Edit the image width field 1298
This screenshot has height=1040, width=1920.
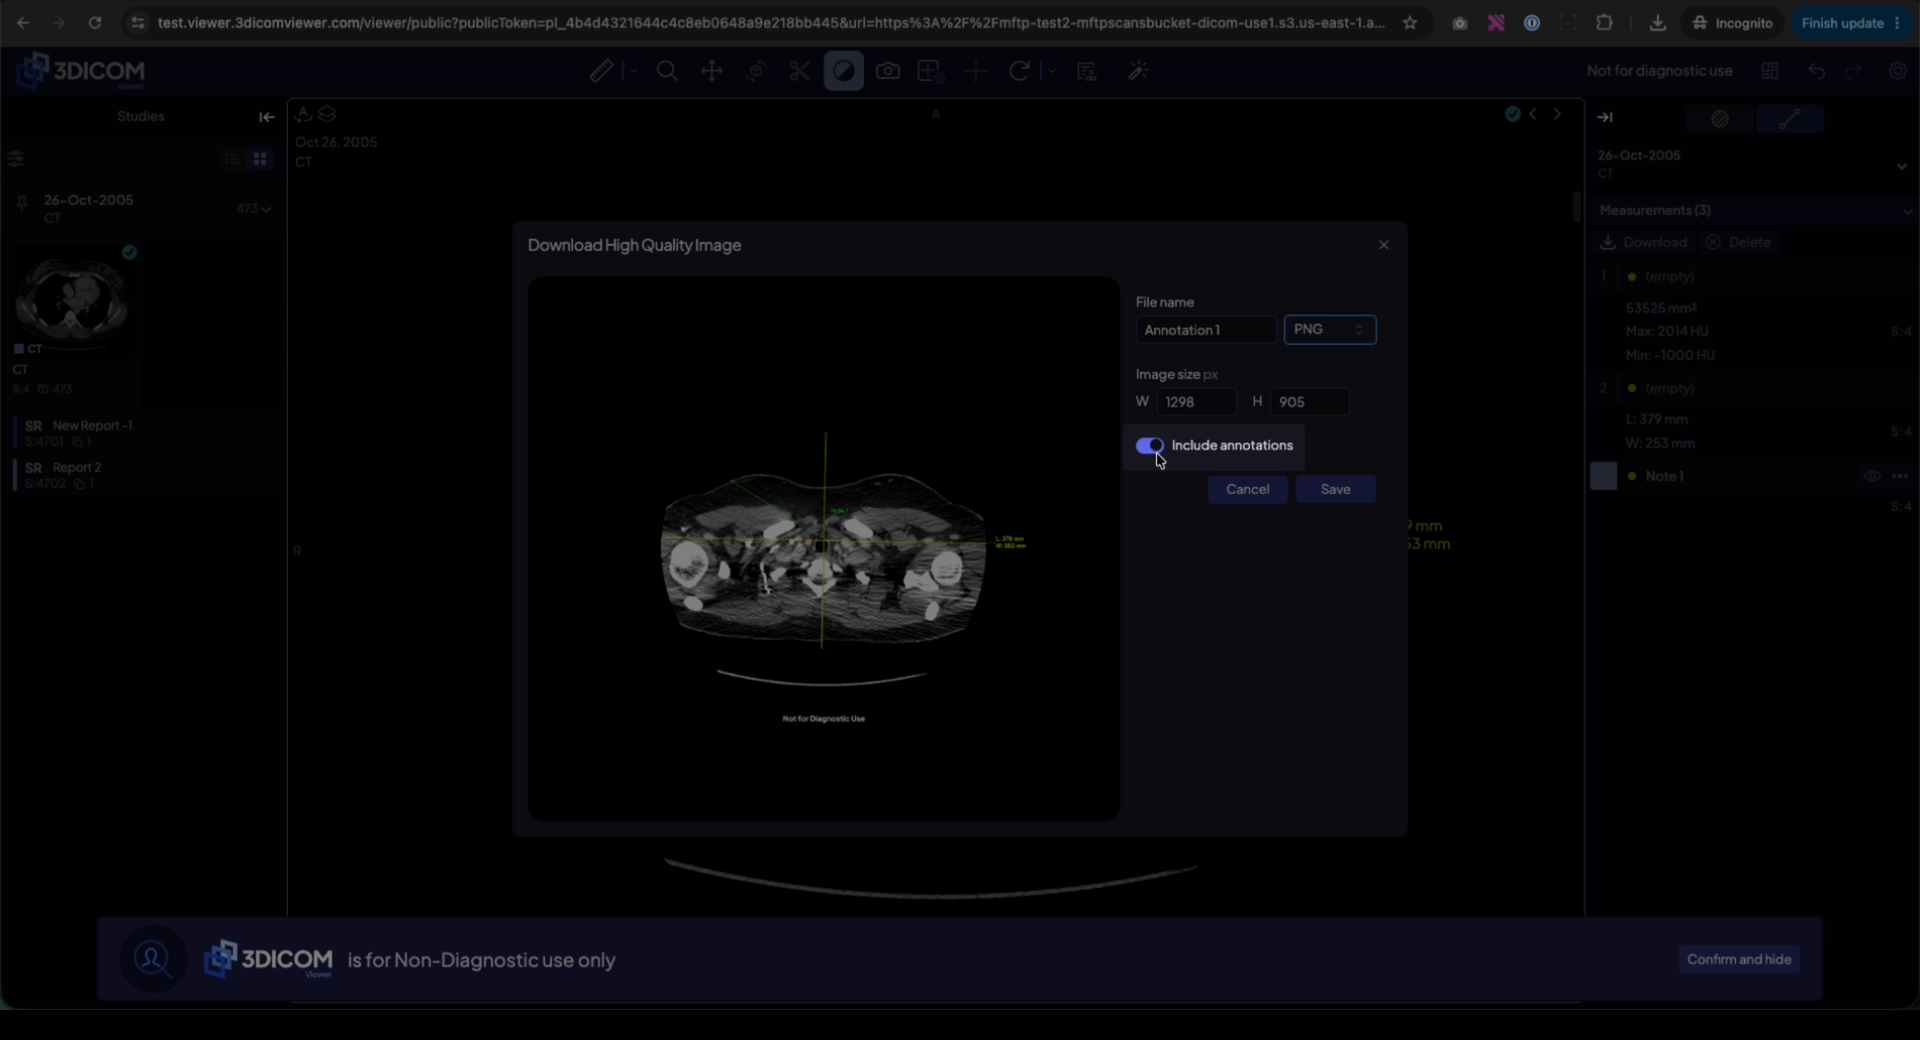pyautogui.click(x=1196, y=402)
